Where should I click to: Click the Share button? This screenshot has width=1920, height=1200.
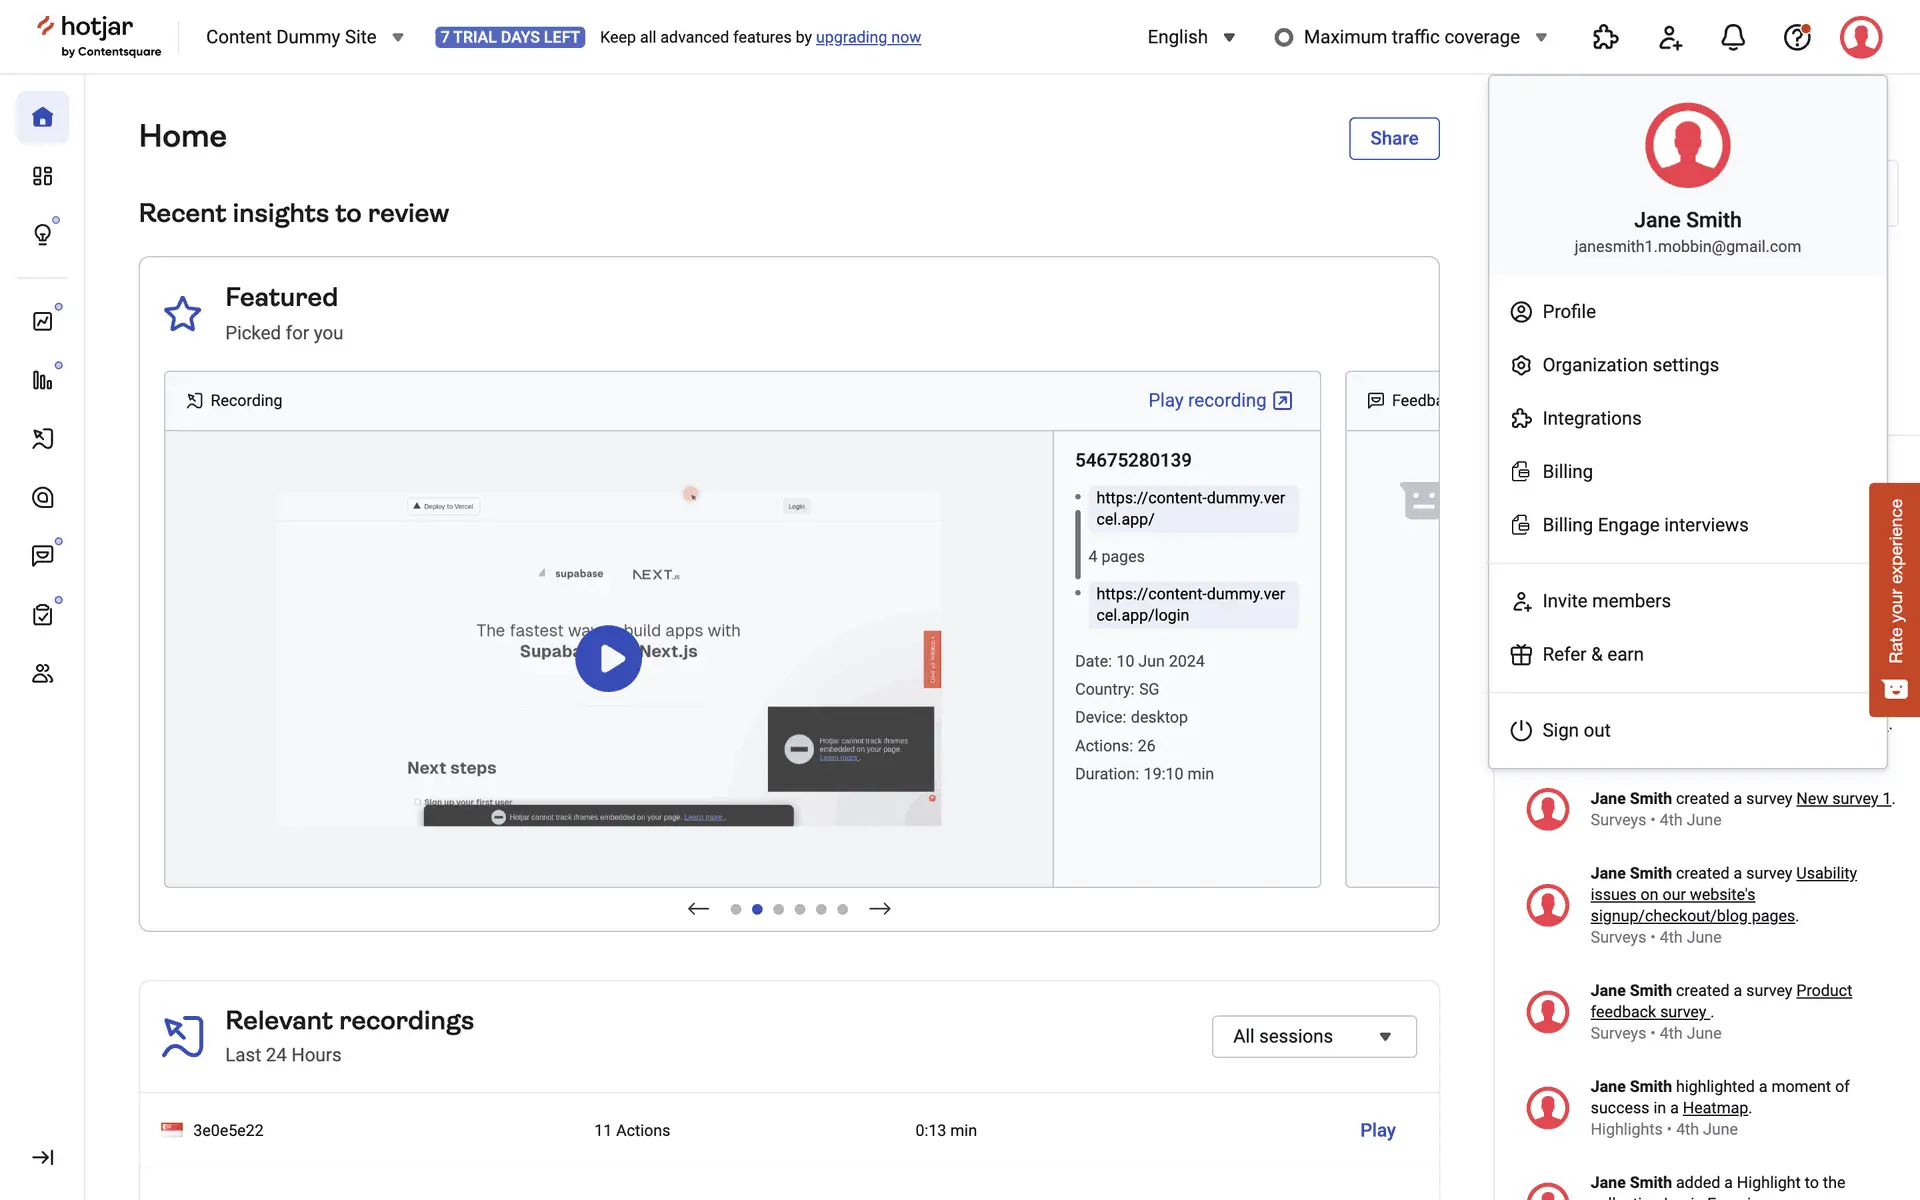tap(1393, 138)
